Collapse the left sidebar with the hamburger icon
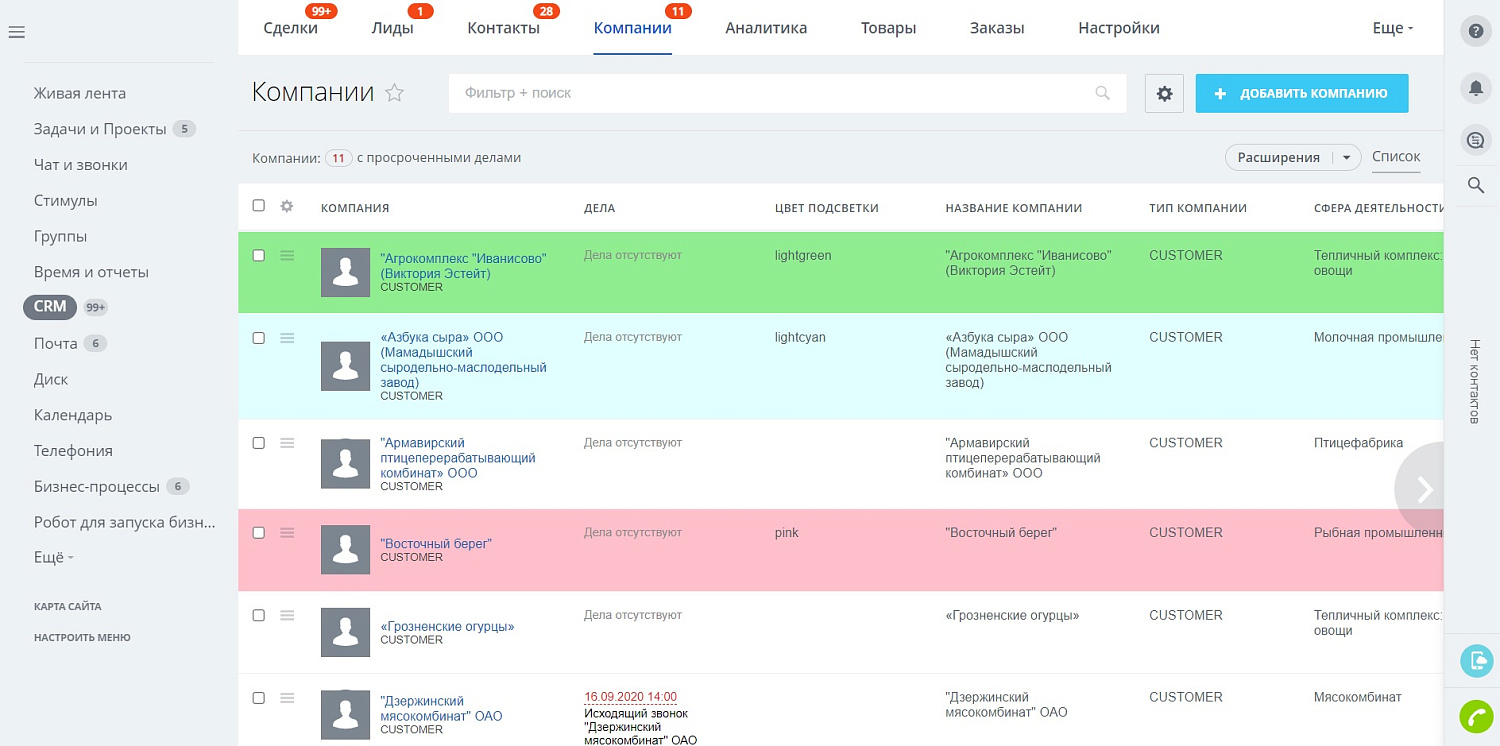The image size is (1500, 746). pos(16,31)
